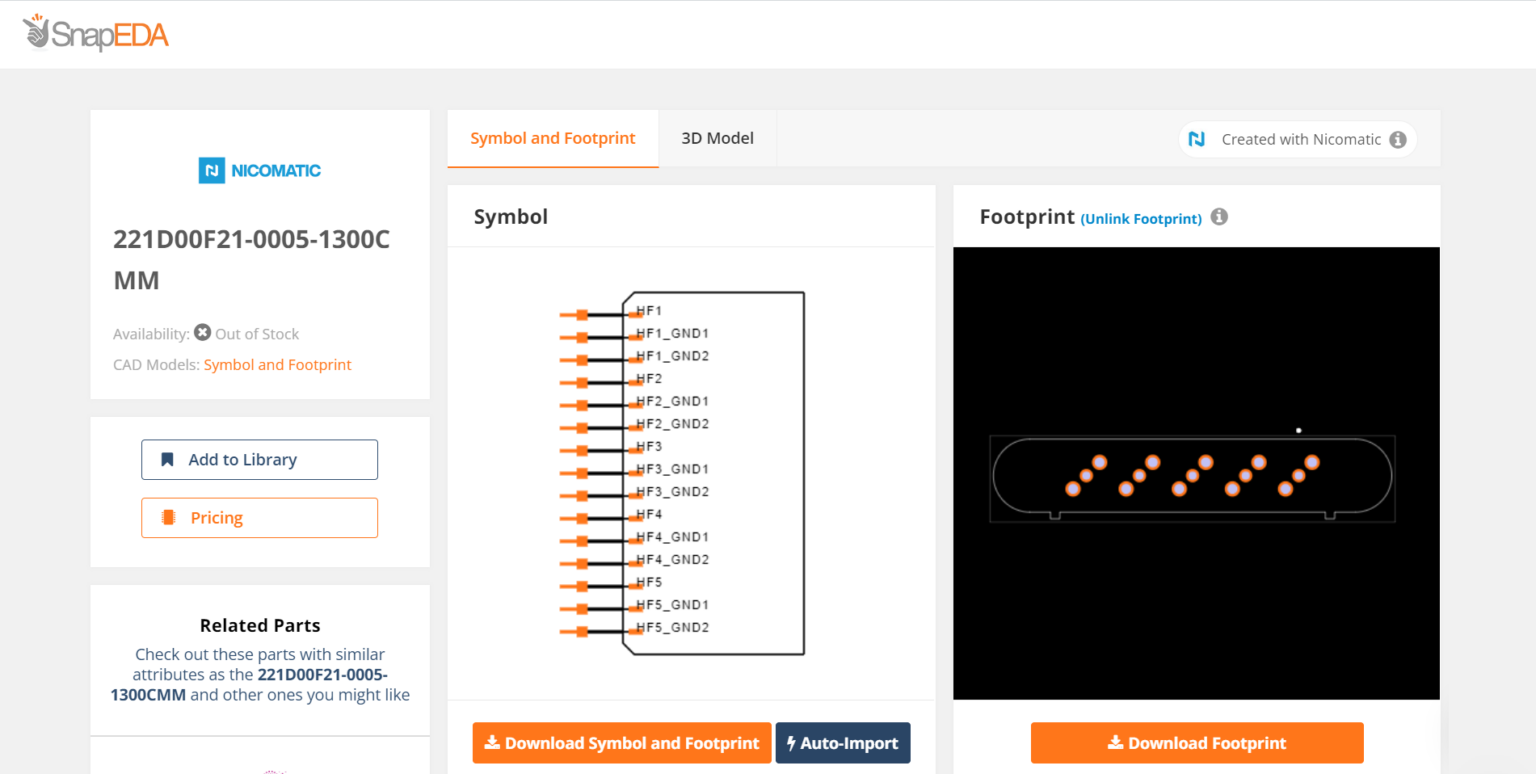Click the info icon next to Created with Nicomatic

pos(1397,139)
